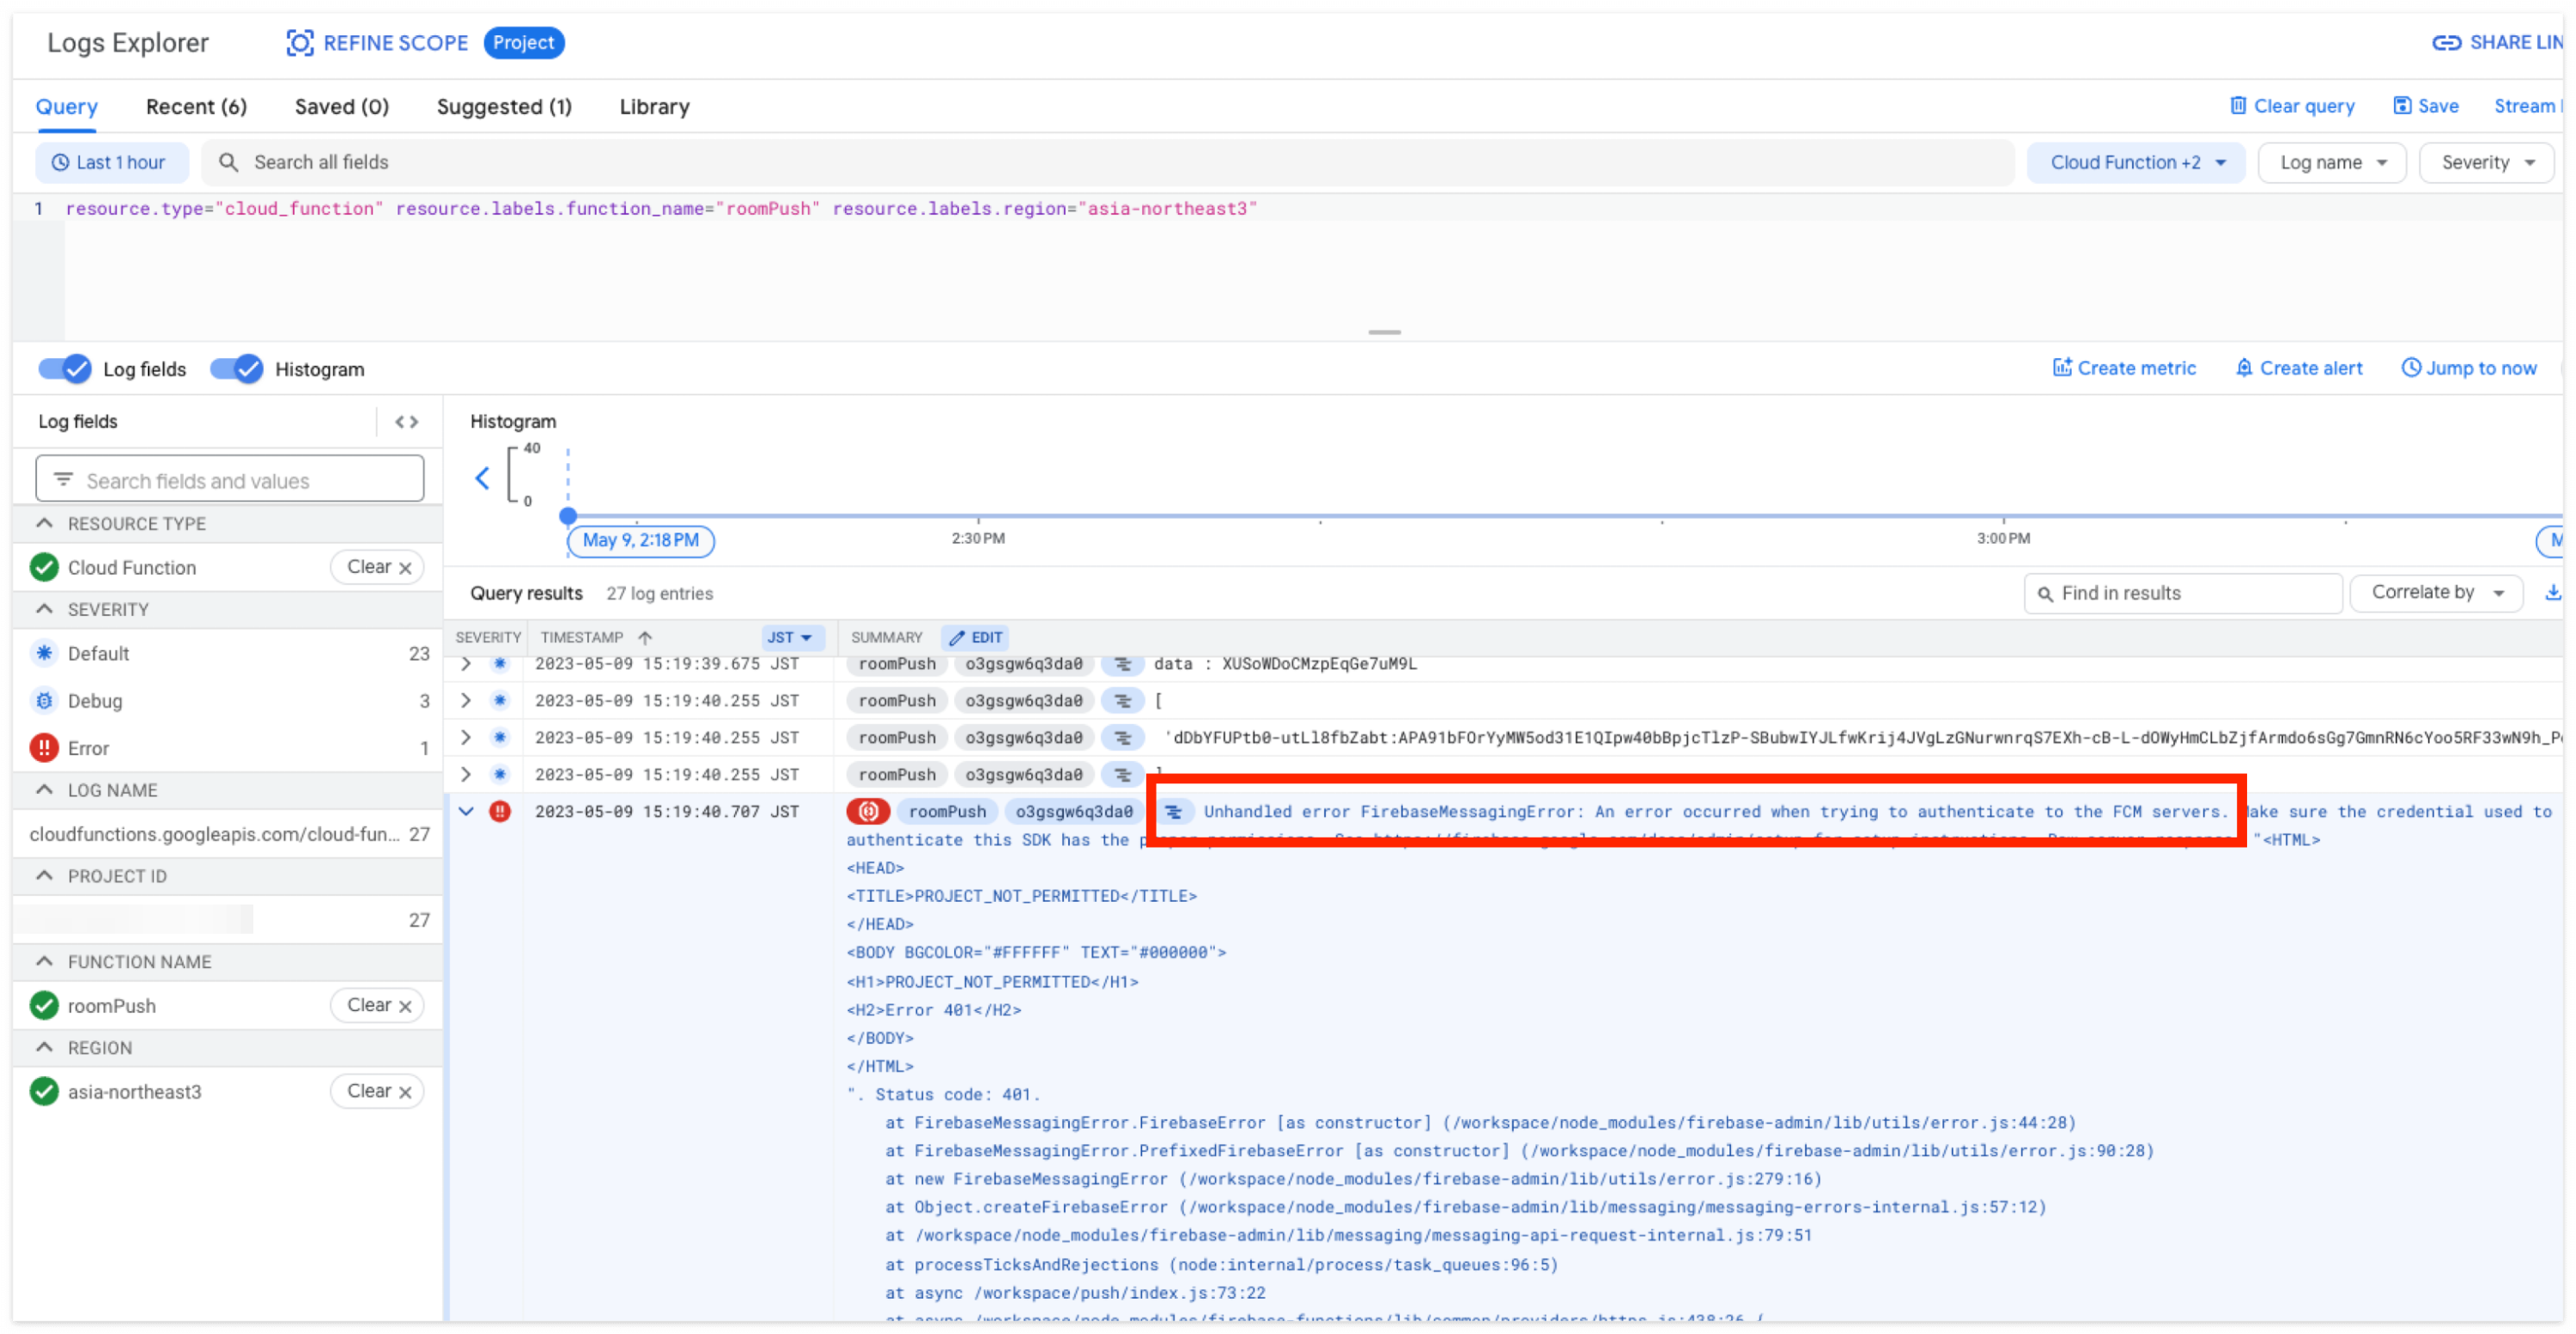This screenshot has height=1334, width=2576.
Task: Switch to the Recent (6) tab
Action: 196,107
